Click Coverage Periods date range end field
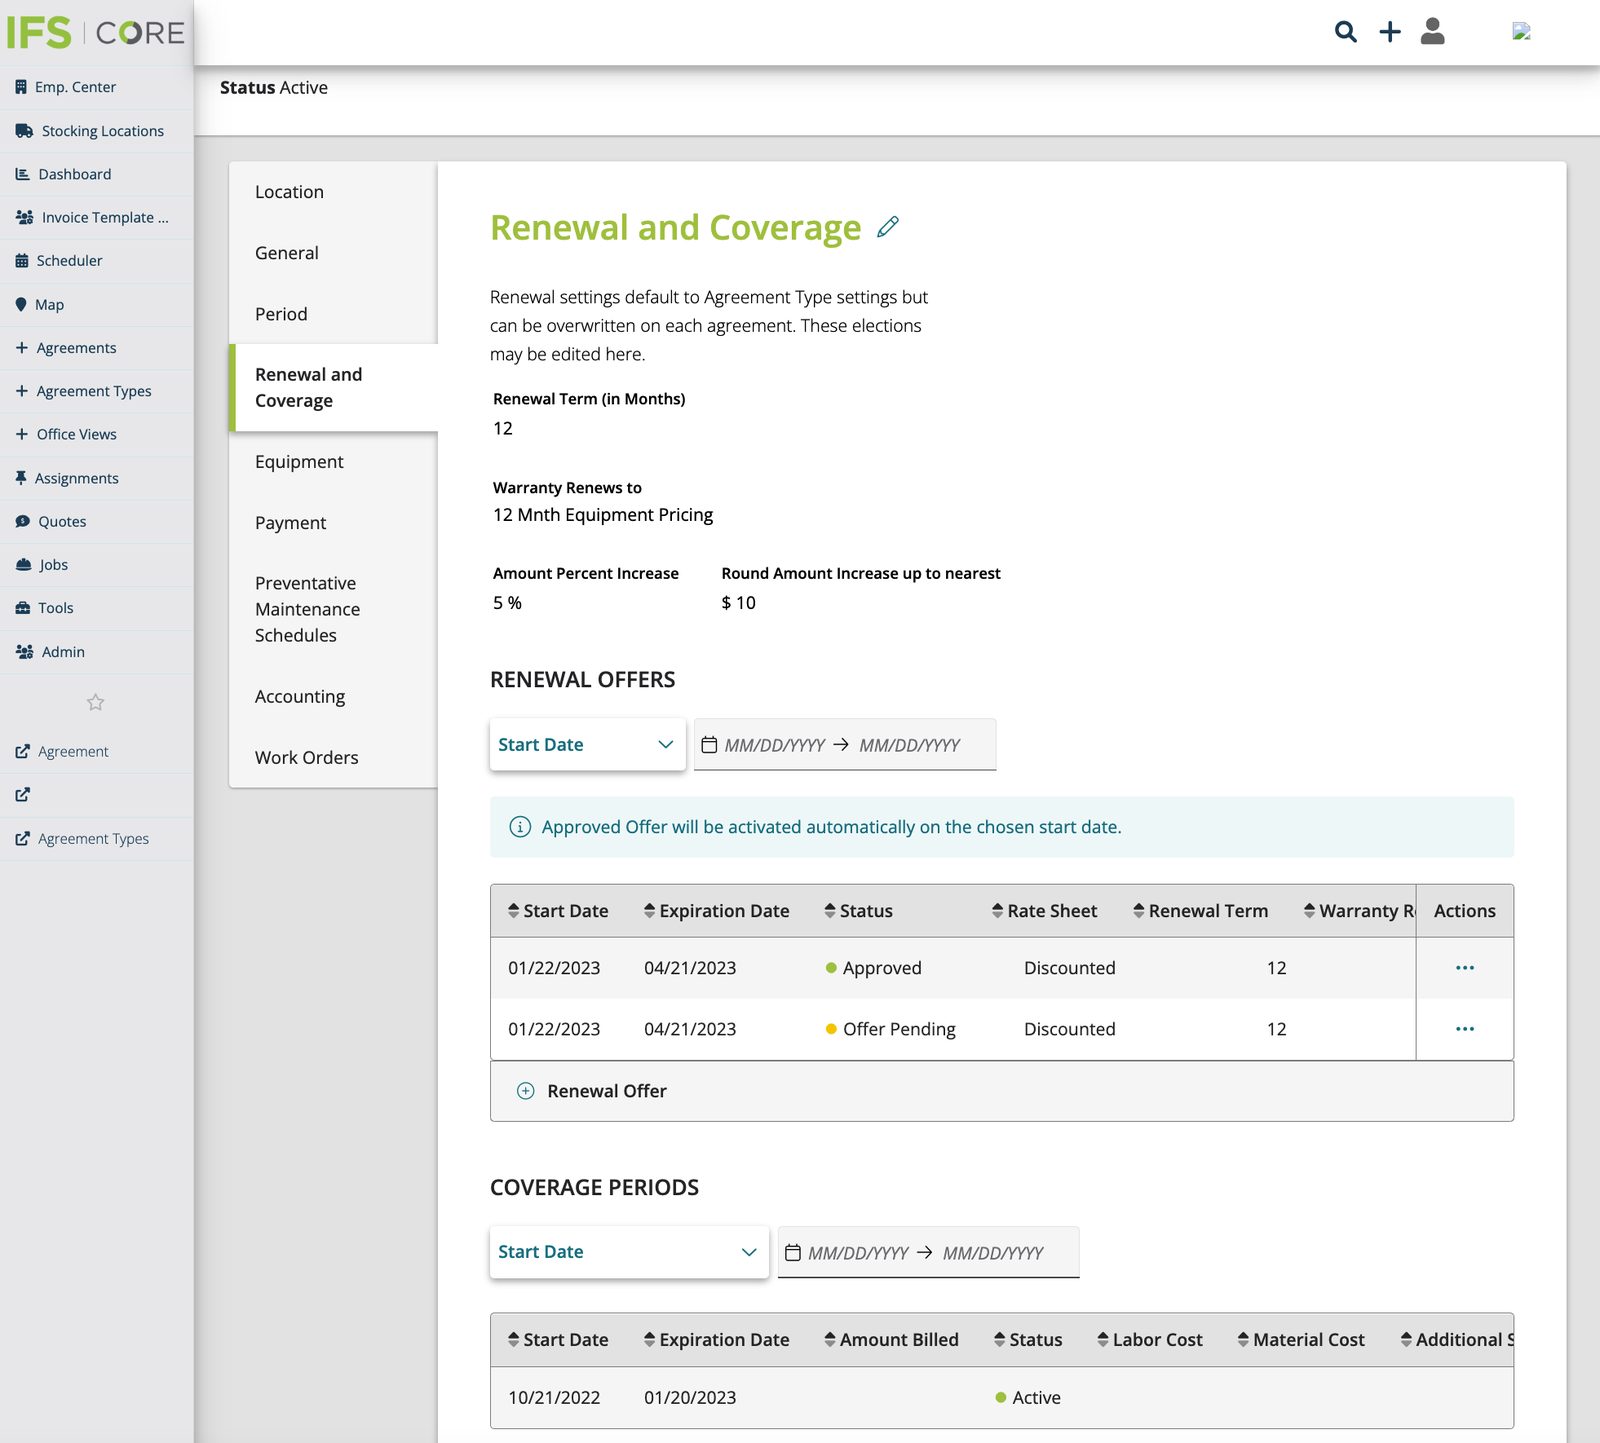Image resolution: width=1600 pixels, height=1443 pixels. point(993,1253)
